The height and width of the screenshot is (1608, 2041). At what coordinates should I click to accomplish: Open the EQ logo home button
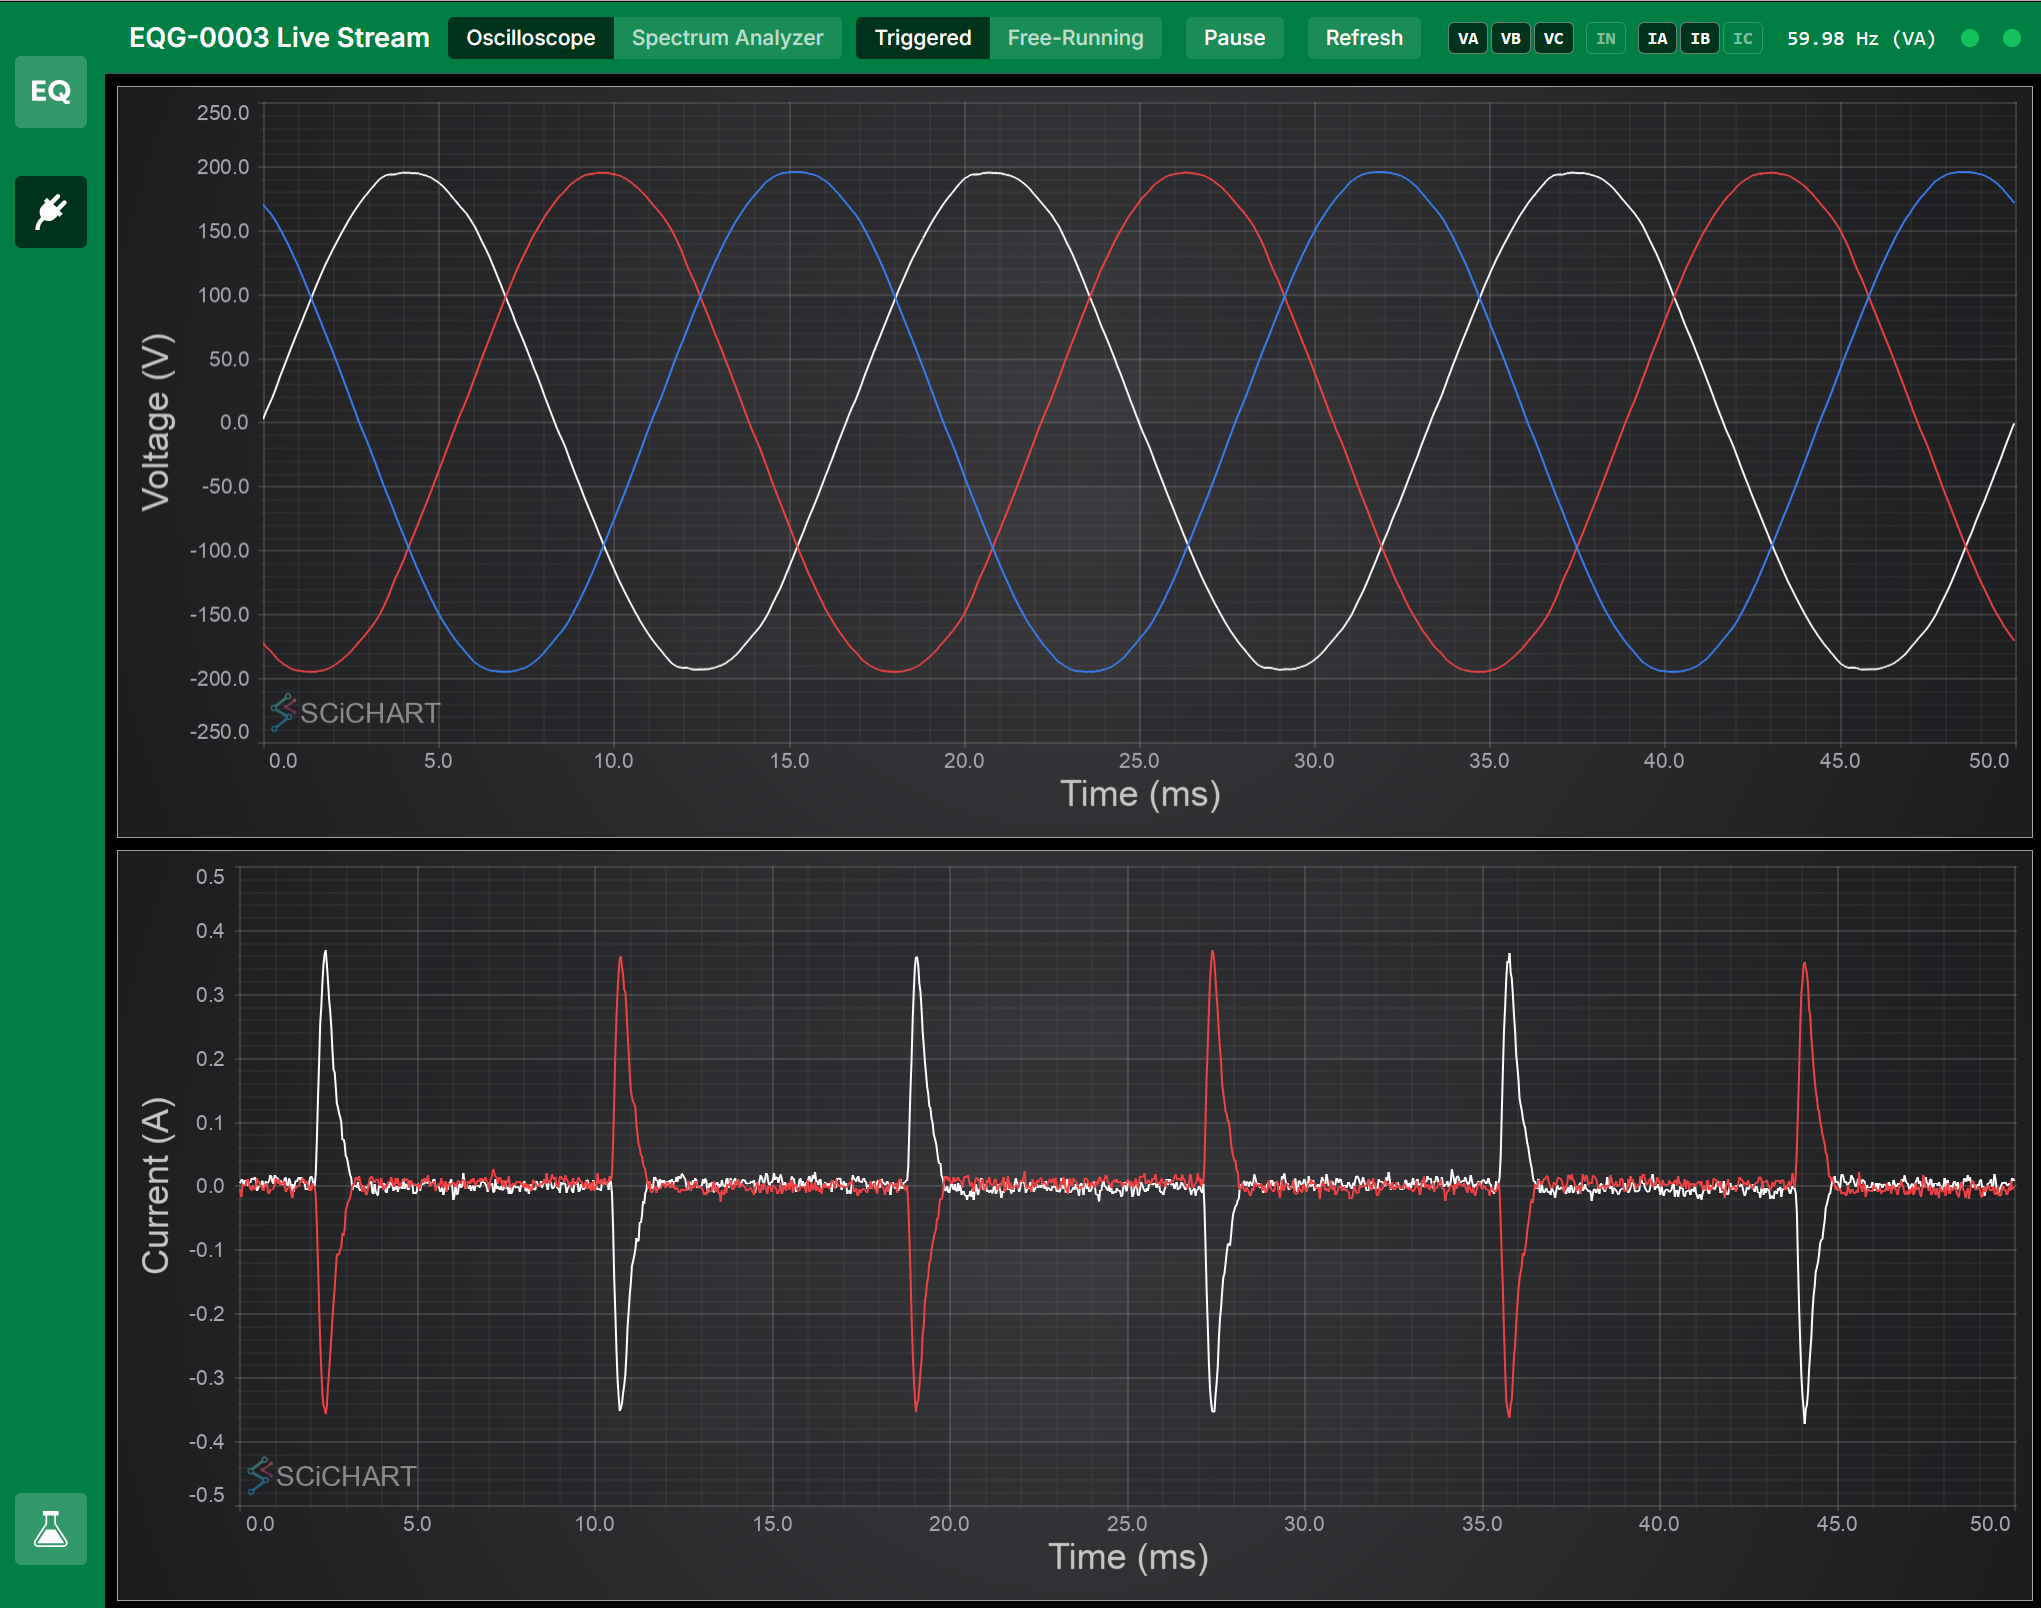[x=51, y=92]
